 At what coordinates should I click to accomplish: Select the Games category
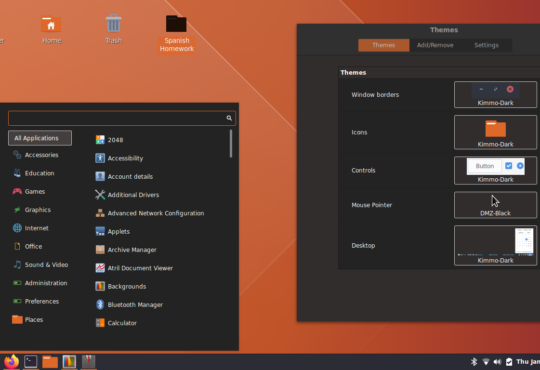29,192
